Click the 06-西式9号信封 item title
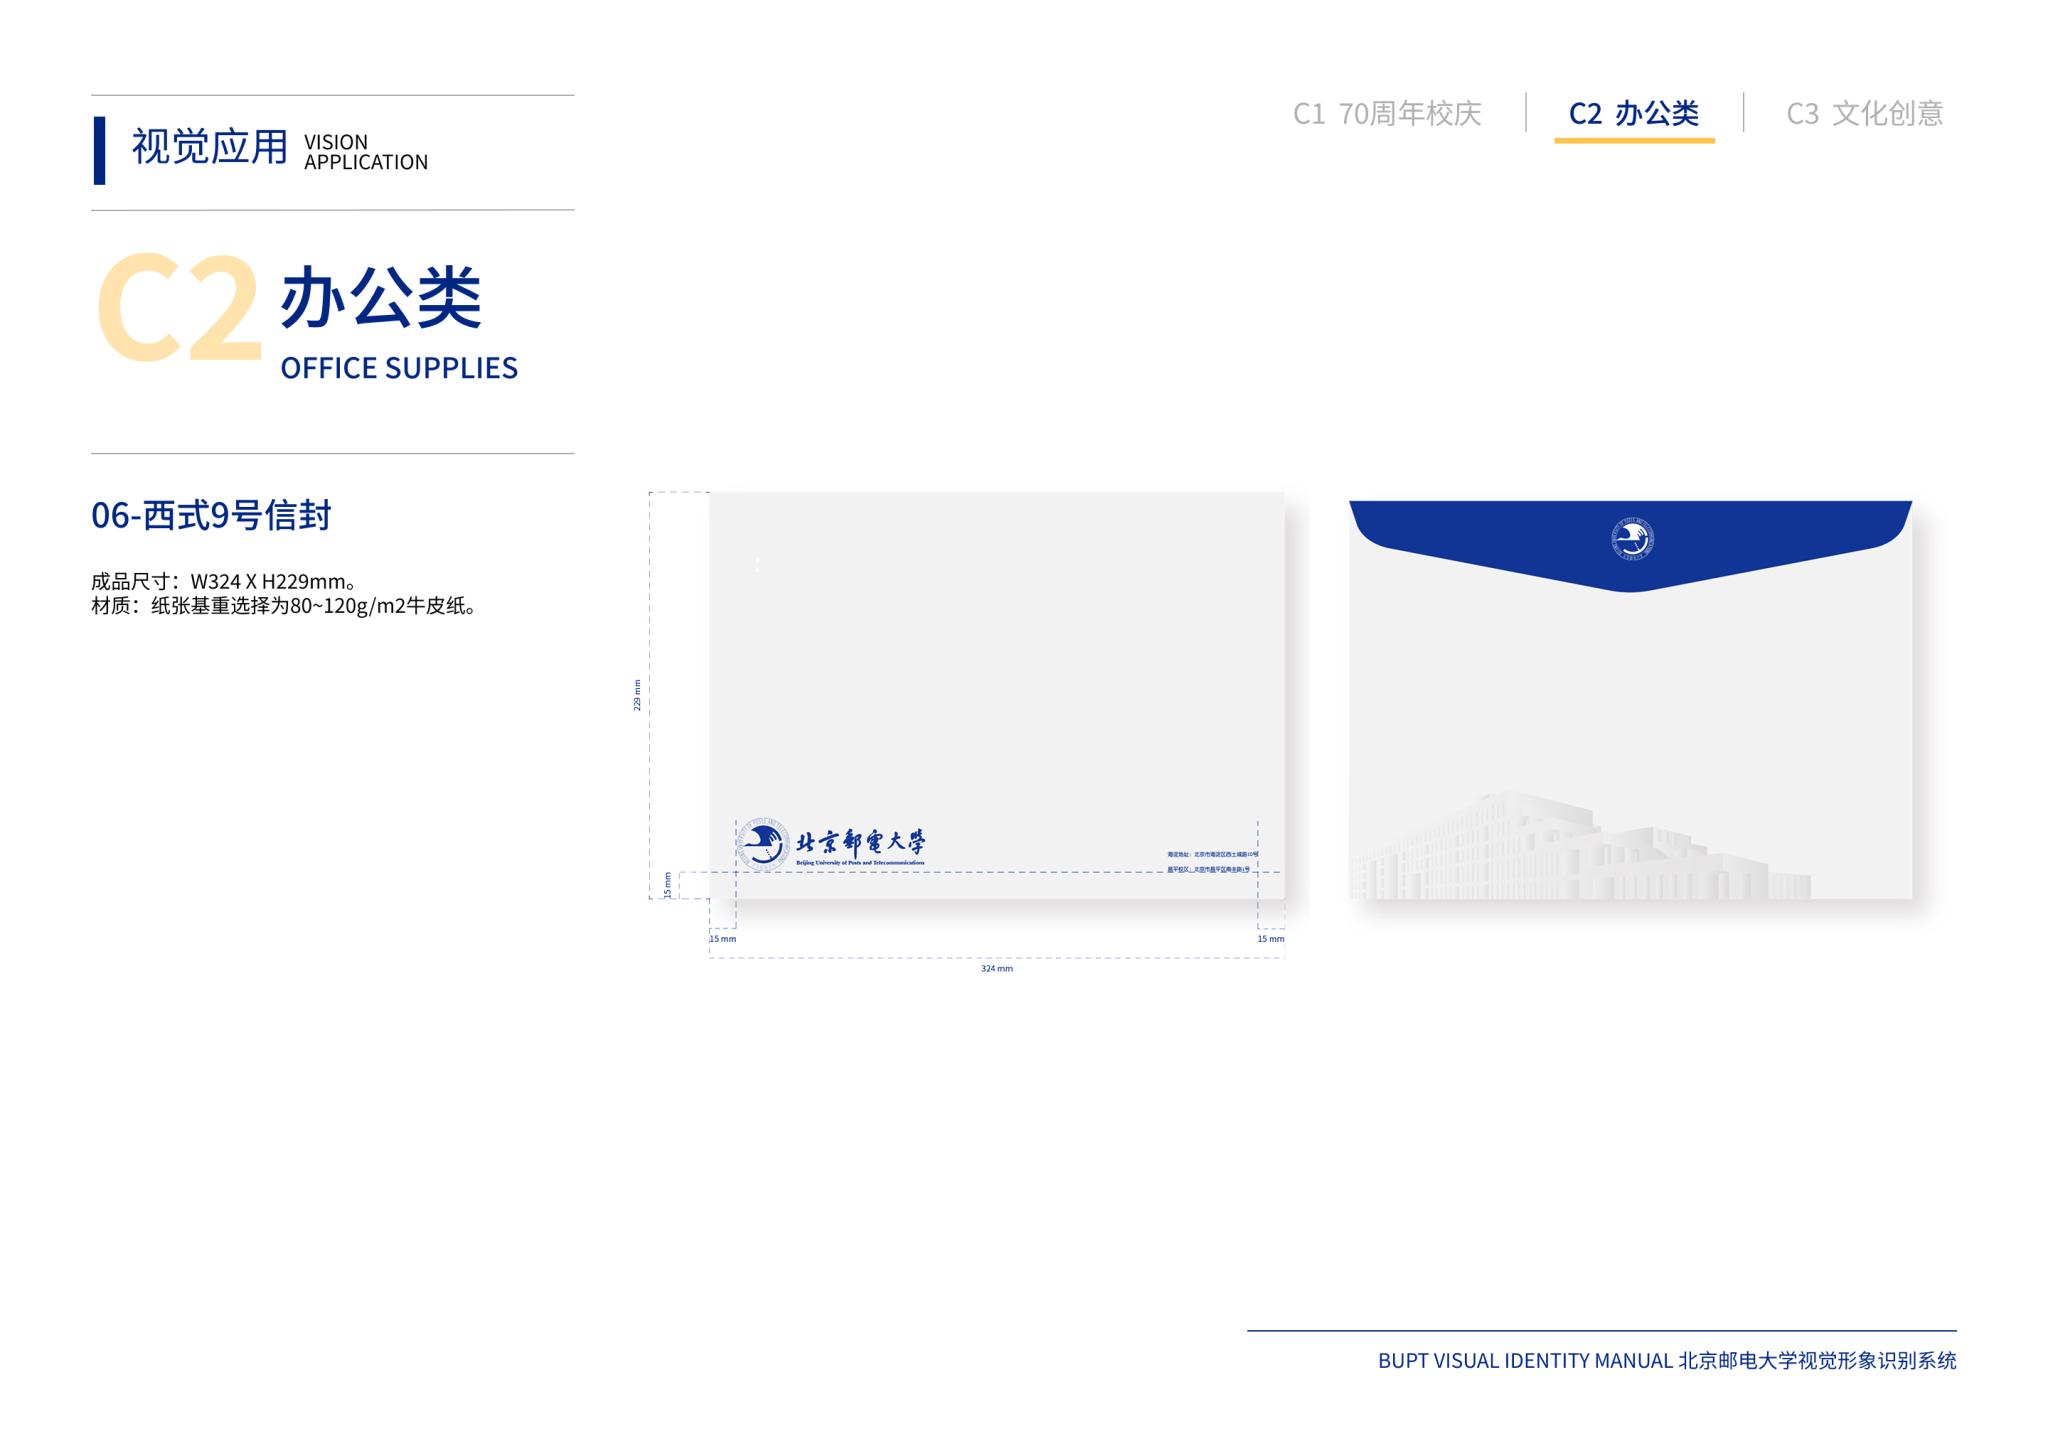This screenshot has height=1456, width=2048. [211, 516]
